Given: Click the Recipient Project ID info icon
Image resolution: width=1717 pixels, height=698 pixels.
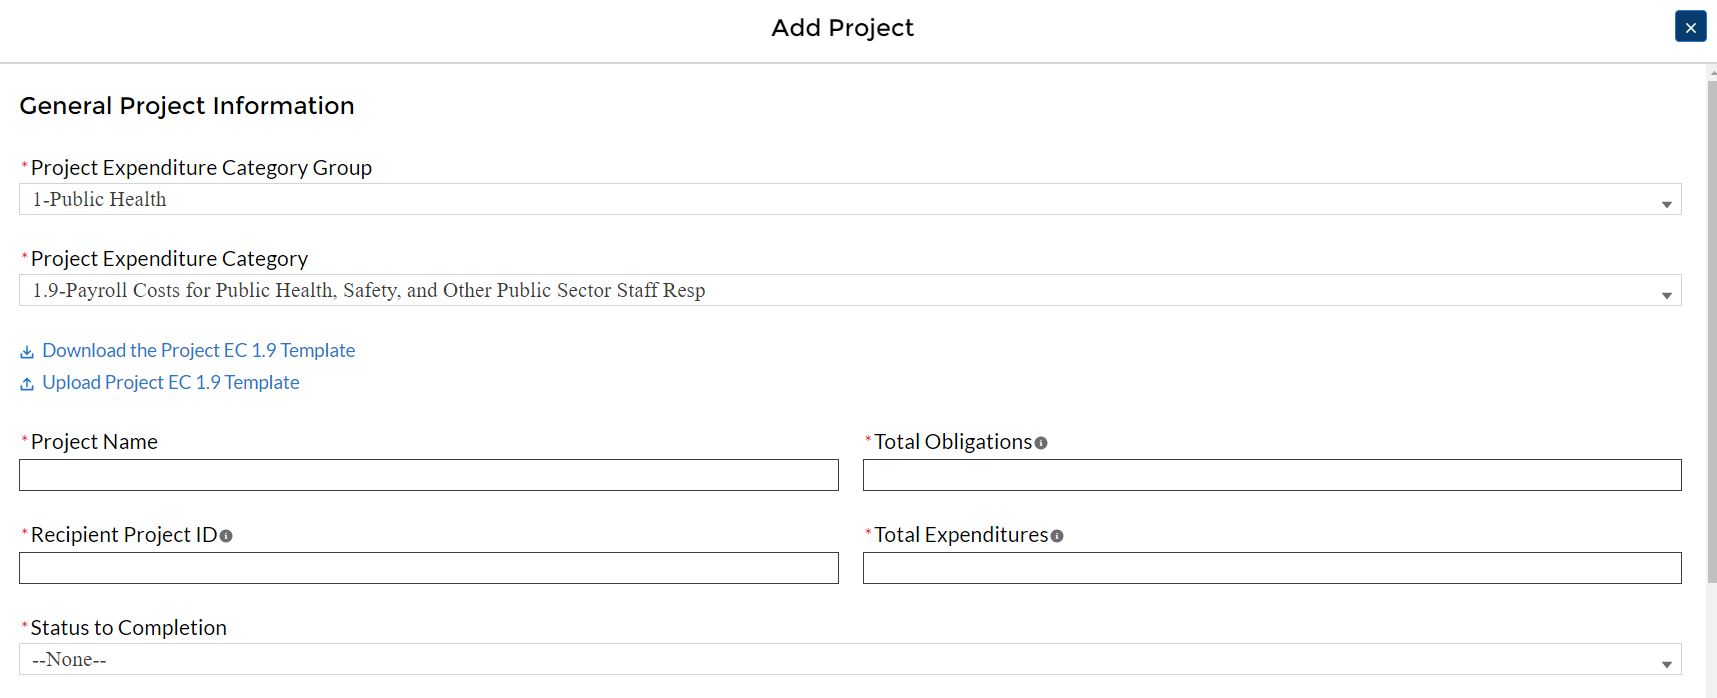Looking at the screenshot, I should [226, 536].
